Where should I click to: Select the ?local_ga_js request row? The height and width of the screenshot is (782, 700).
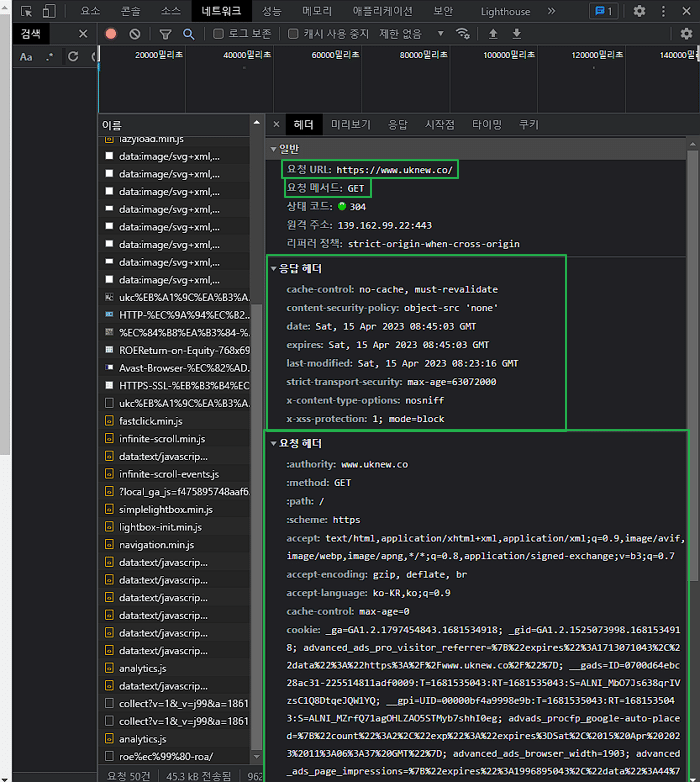pos(175,491)
